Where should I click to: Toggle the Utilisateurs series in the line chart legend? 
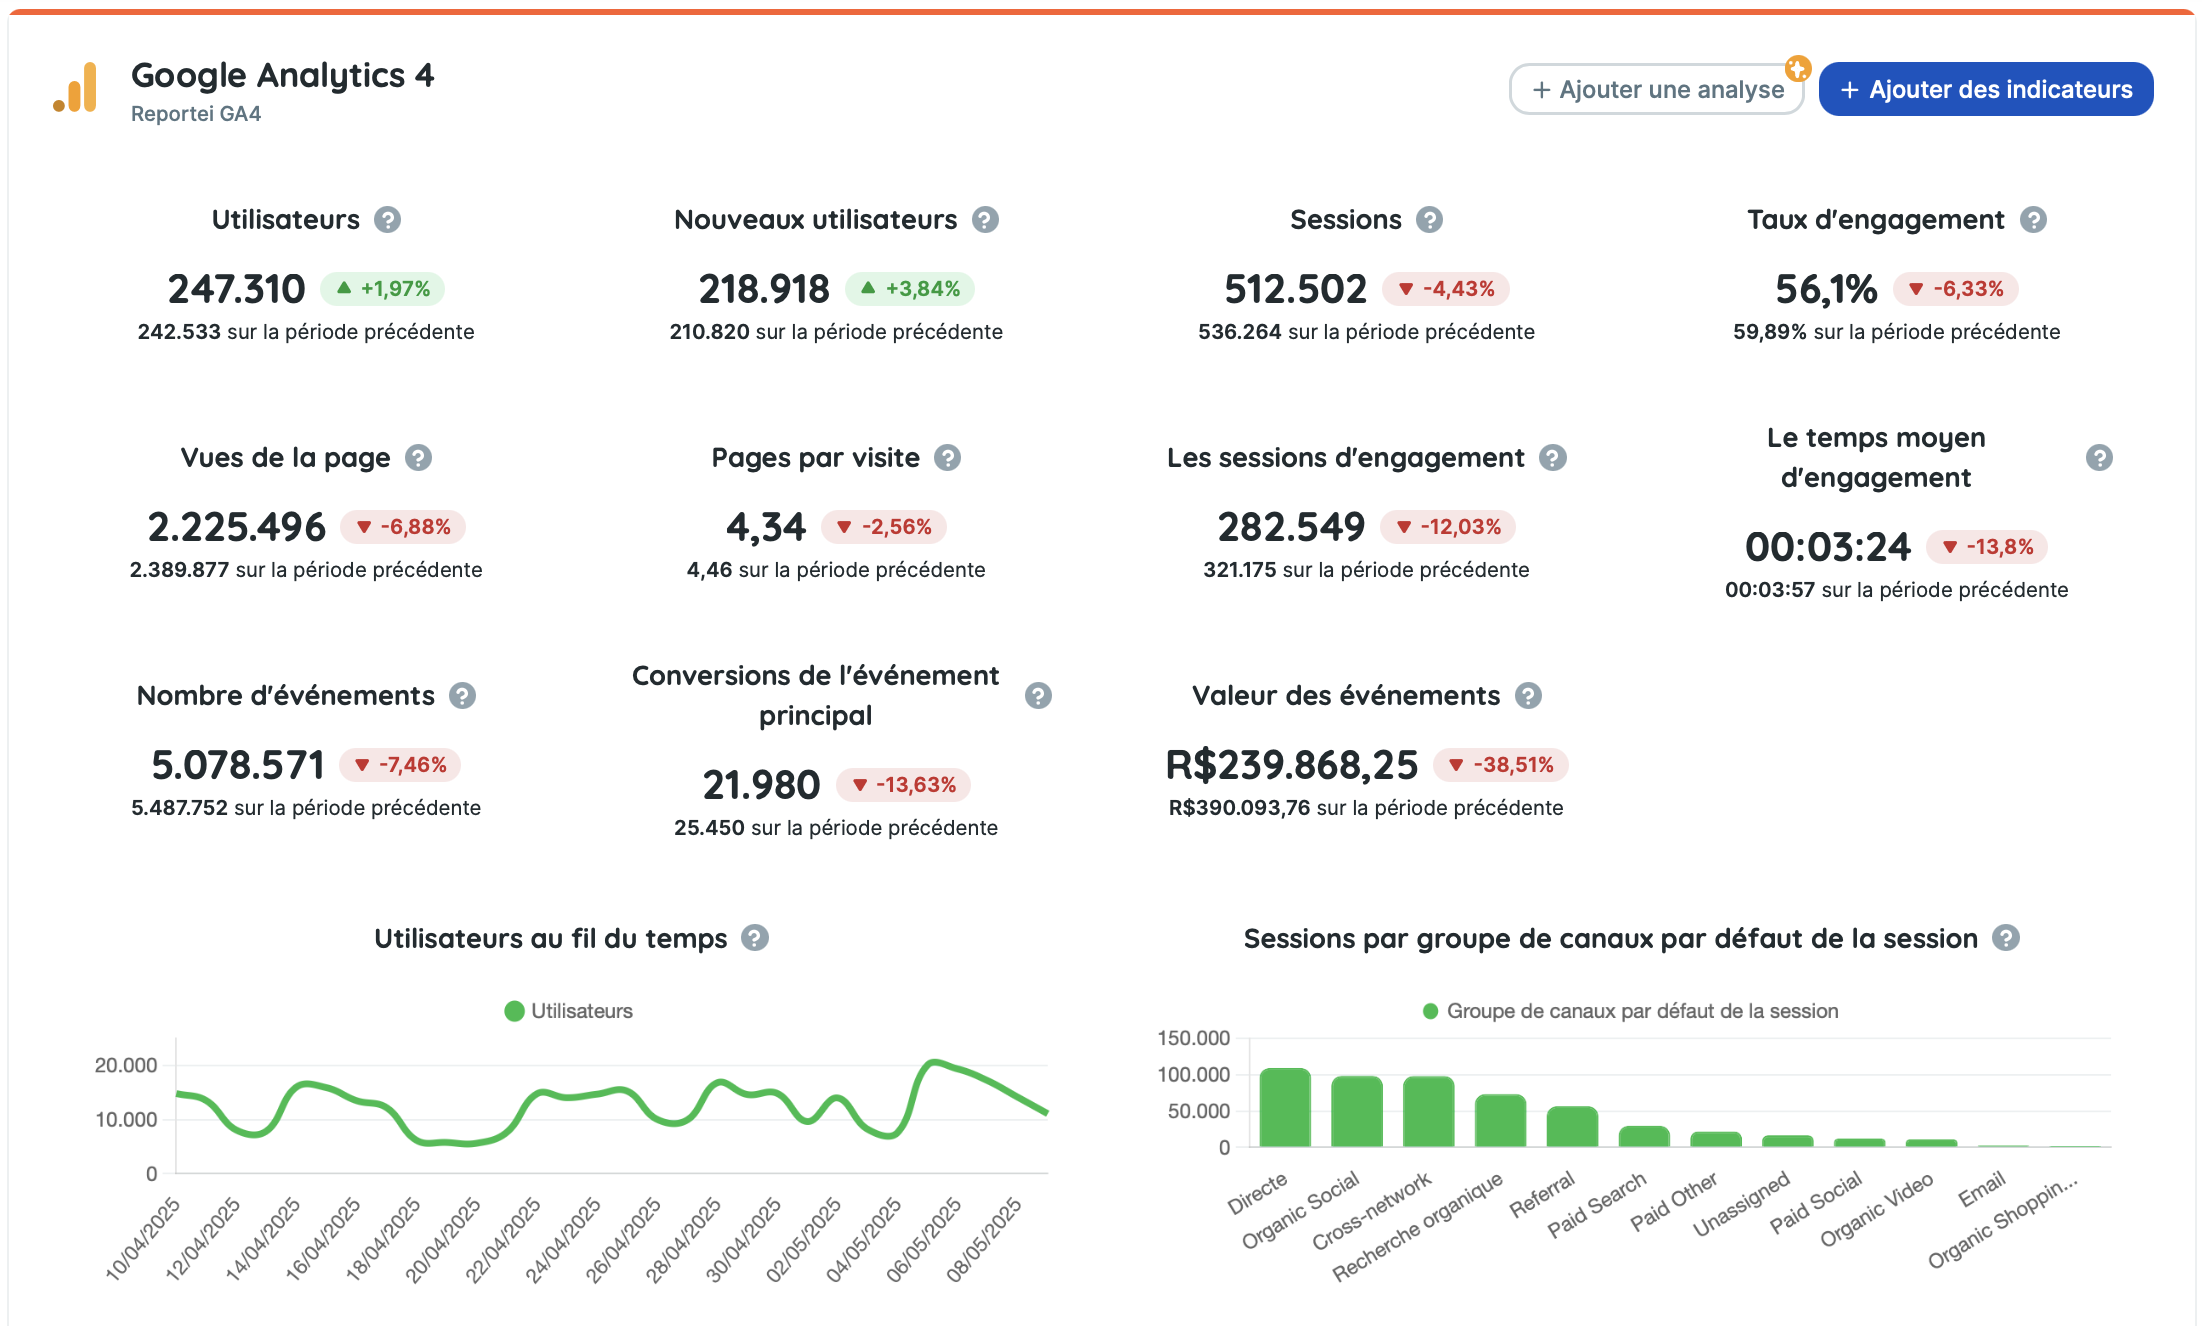click(x=568, y=1010)
